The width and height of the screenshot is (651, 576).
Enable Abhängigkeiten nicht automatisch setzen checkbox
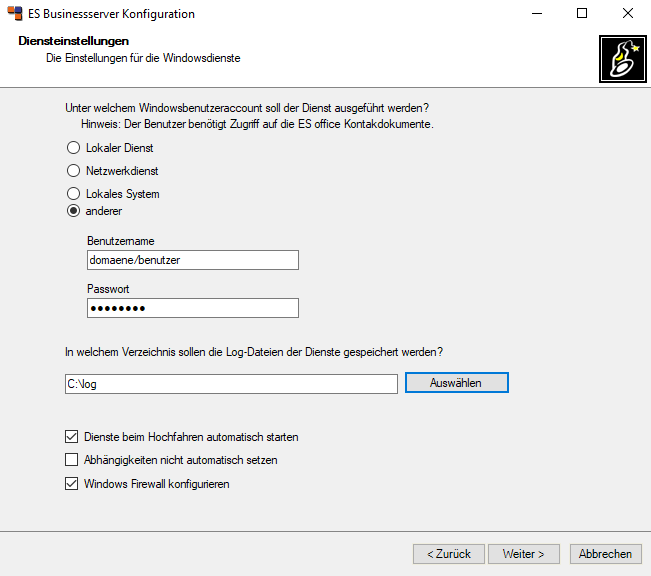(71, 460)
